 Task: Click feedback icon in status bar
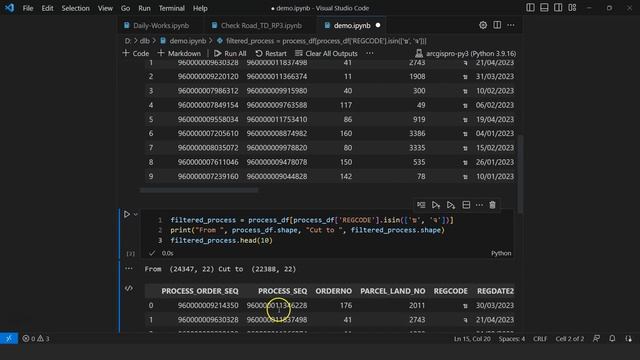[596, 338]
